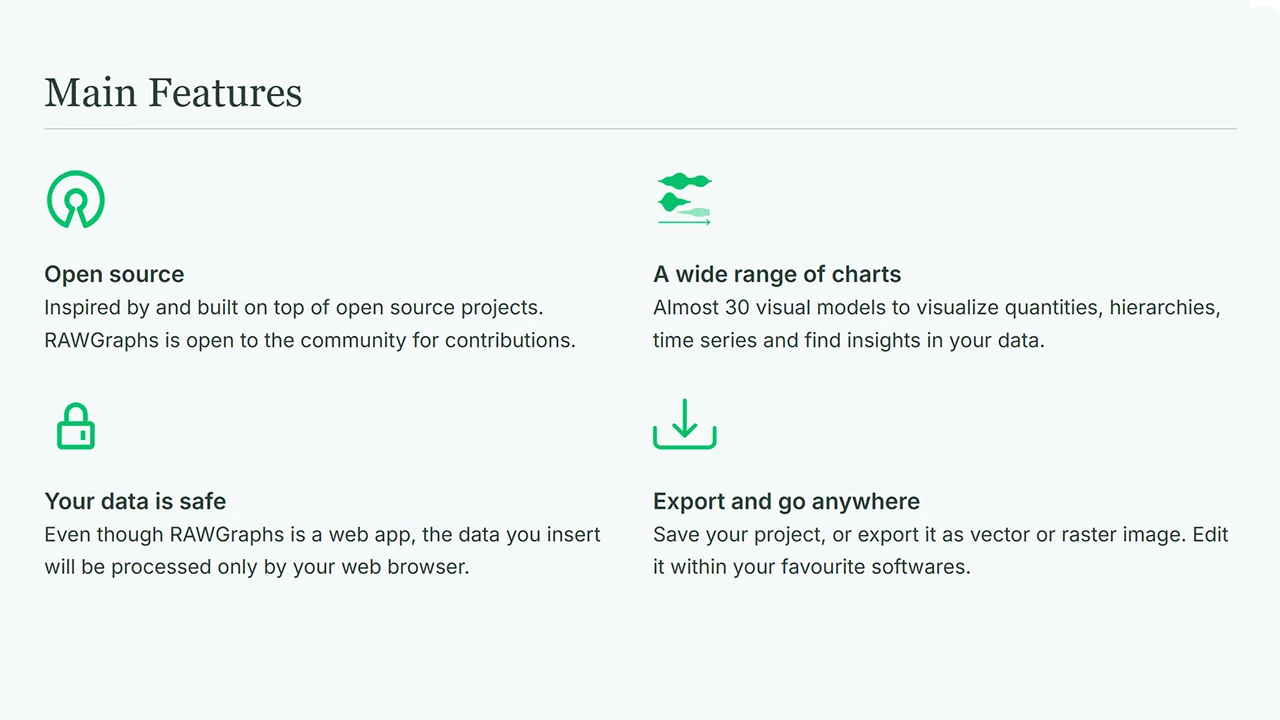Click the word "Edit" in export description

[1210, 535]
